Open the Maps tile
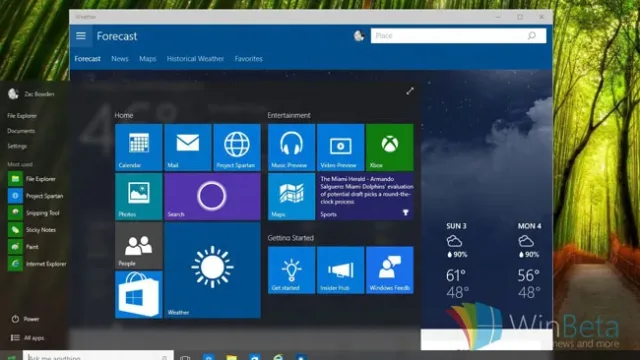This screenshot has height=360, width=640. (291, 196)
